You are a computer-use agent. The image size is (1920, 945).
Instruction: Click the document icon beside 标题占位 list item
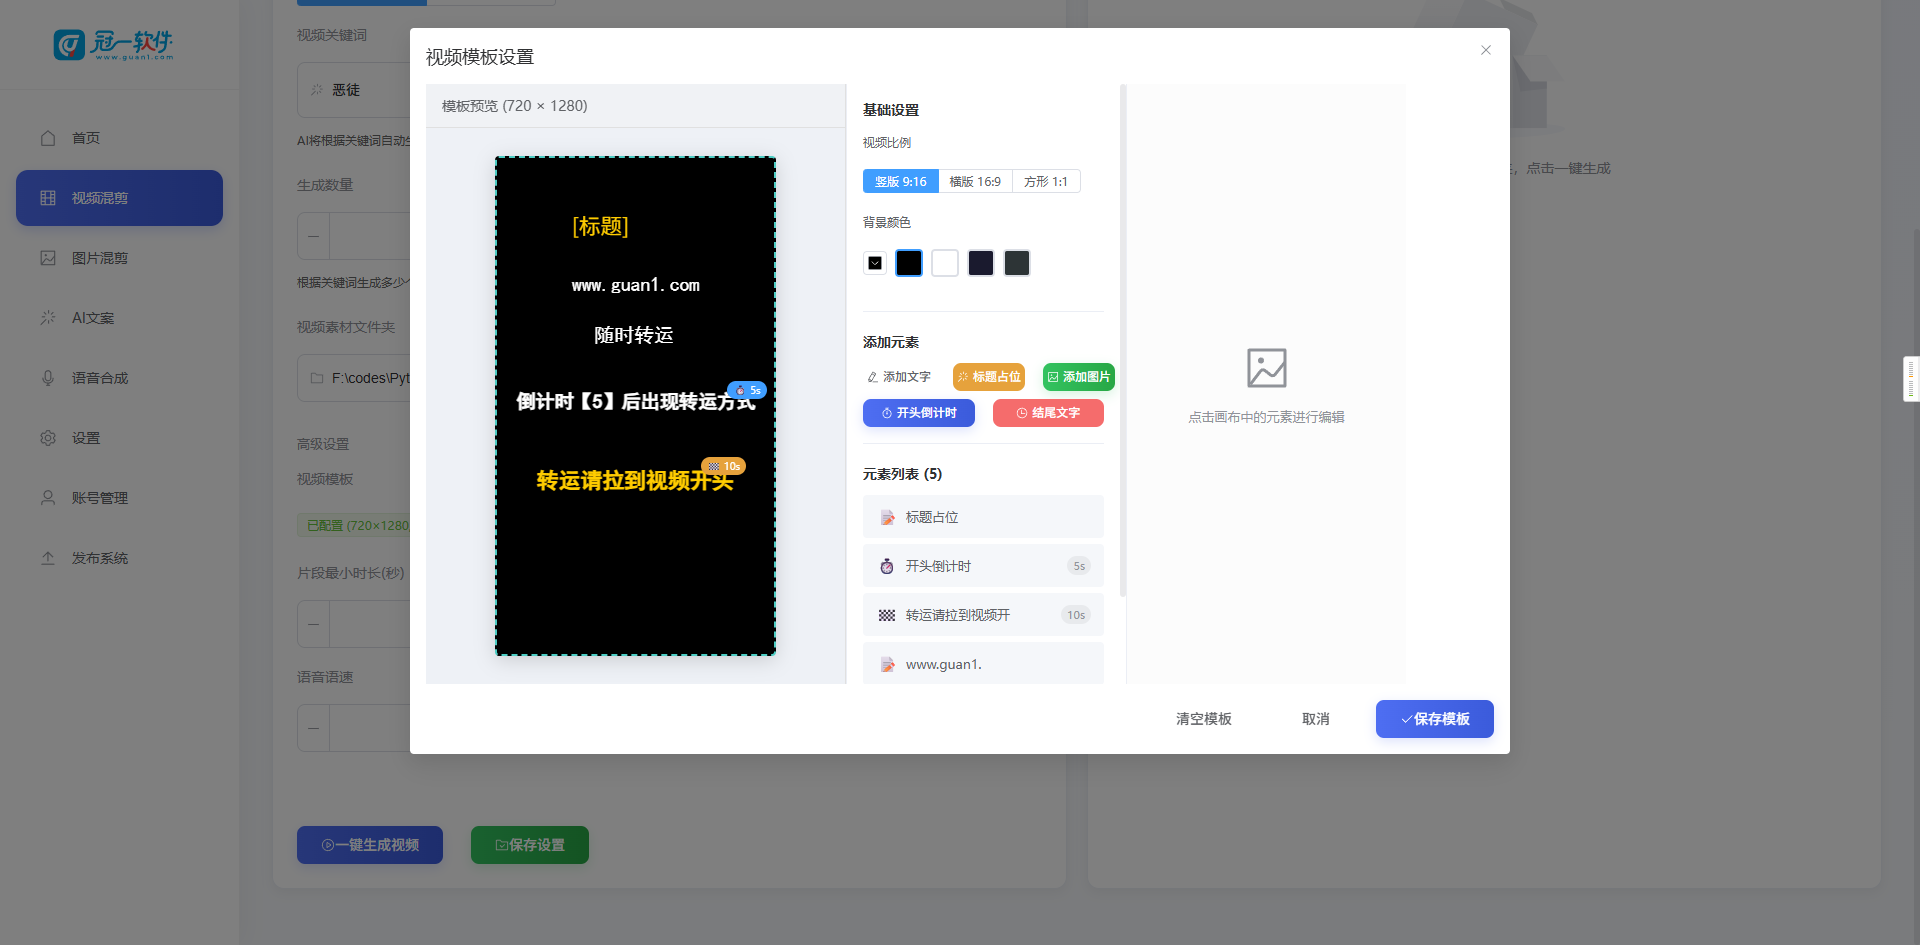tap(887, 517)
